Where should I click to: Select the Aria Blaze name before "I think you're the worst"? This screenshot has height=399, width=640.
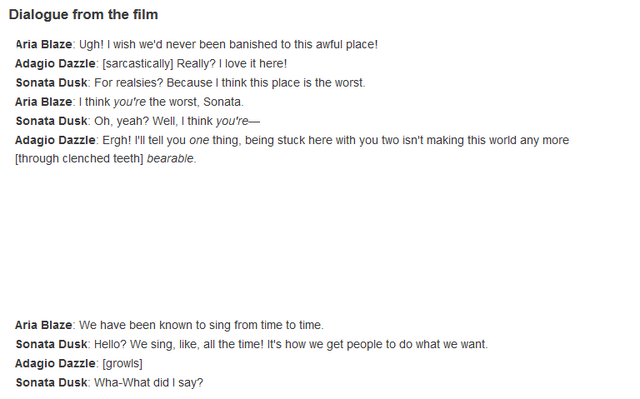point(44,102)
